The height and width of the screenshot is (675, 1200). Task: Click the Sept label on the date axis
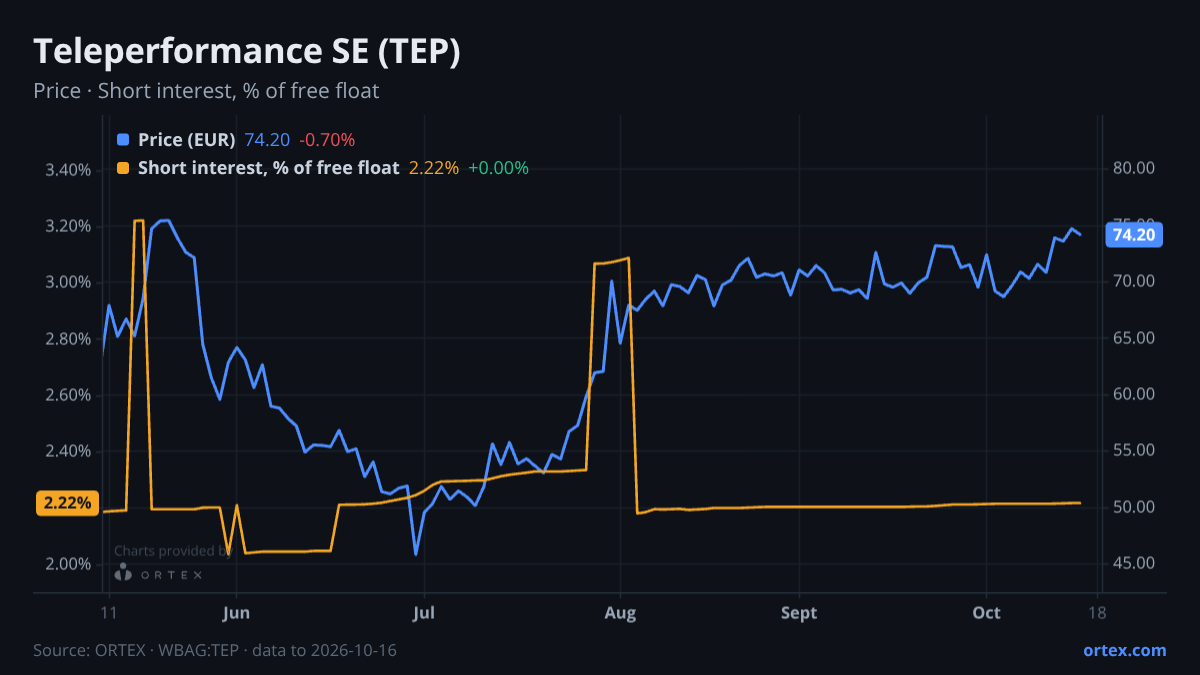(799, 613)
